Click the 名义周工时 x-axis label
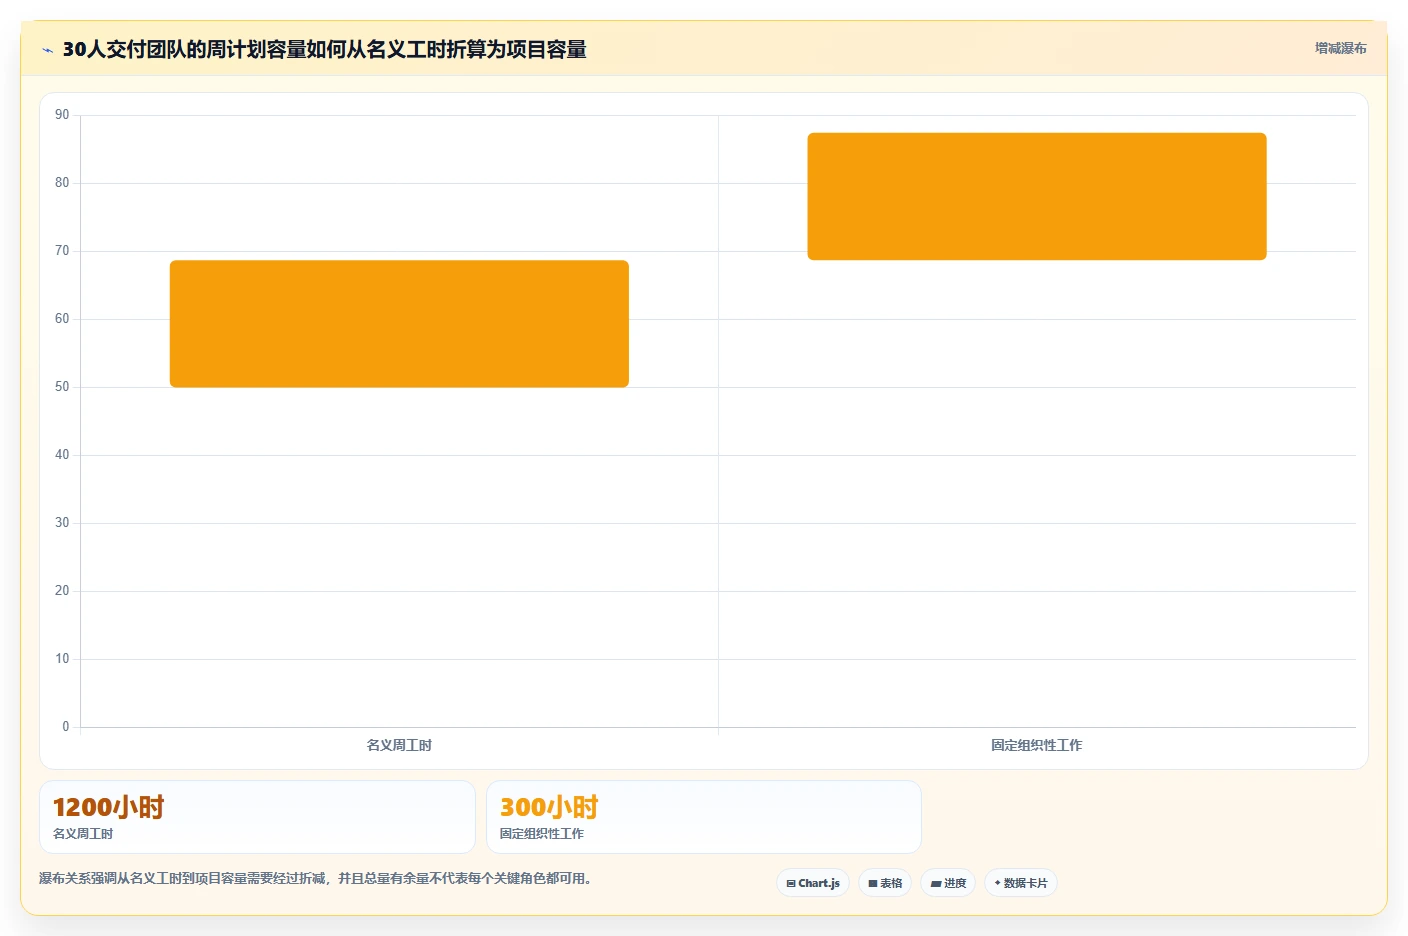 399,745
